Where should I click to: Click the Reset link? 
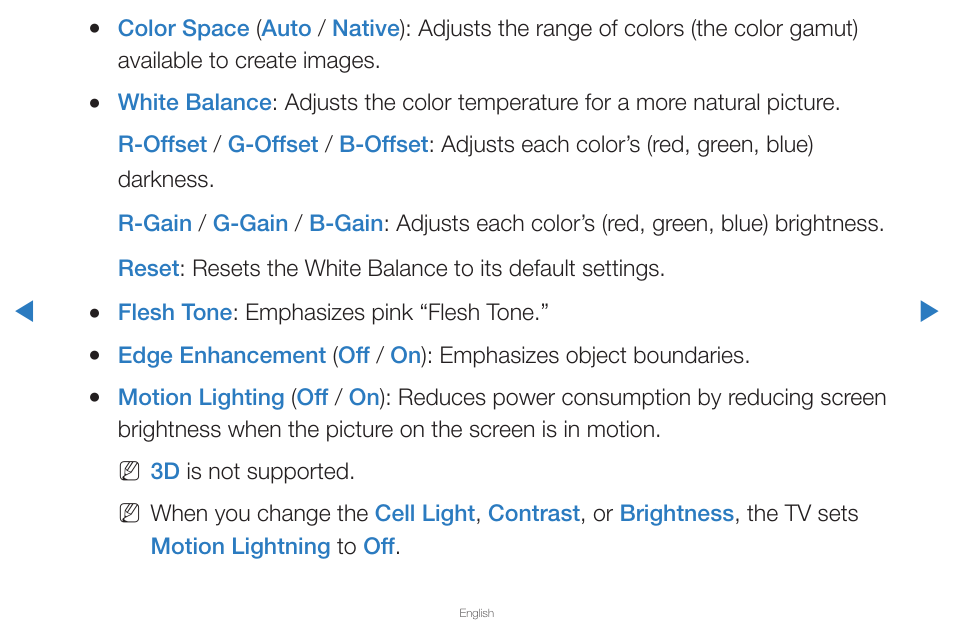click(x=148, y=268)
